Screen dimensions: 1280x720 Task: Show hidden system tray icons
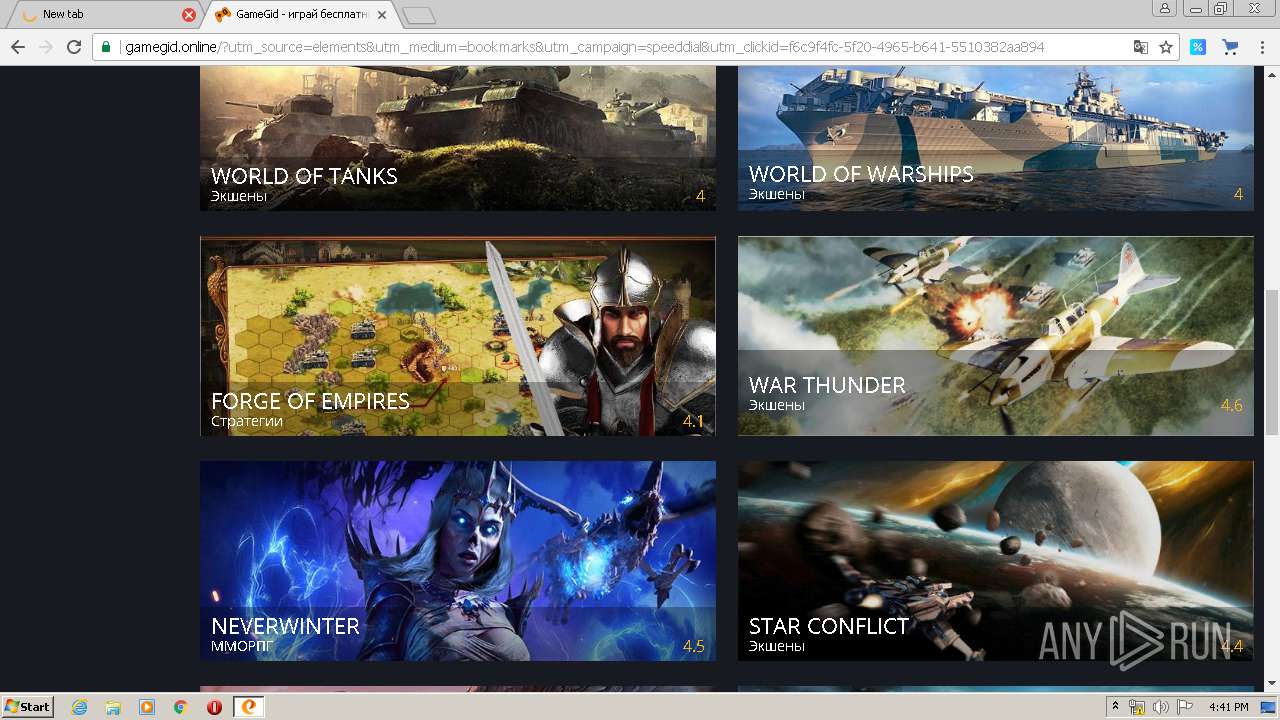coord(1115,707)
